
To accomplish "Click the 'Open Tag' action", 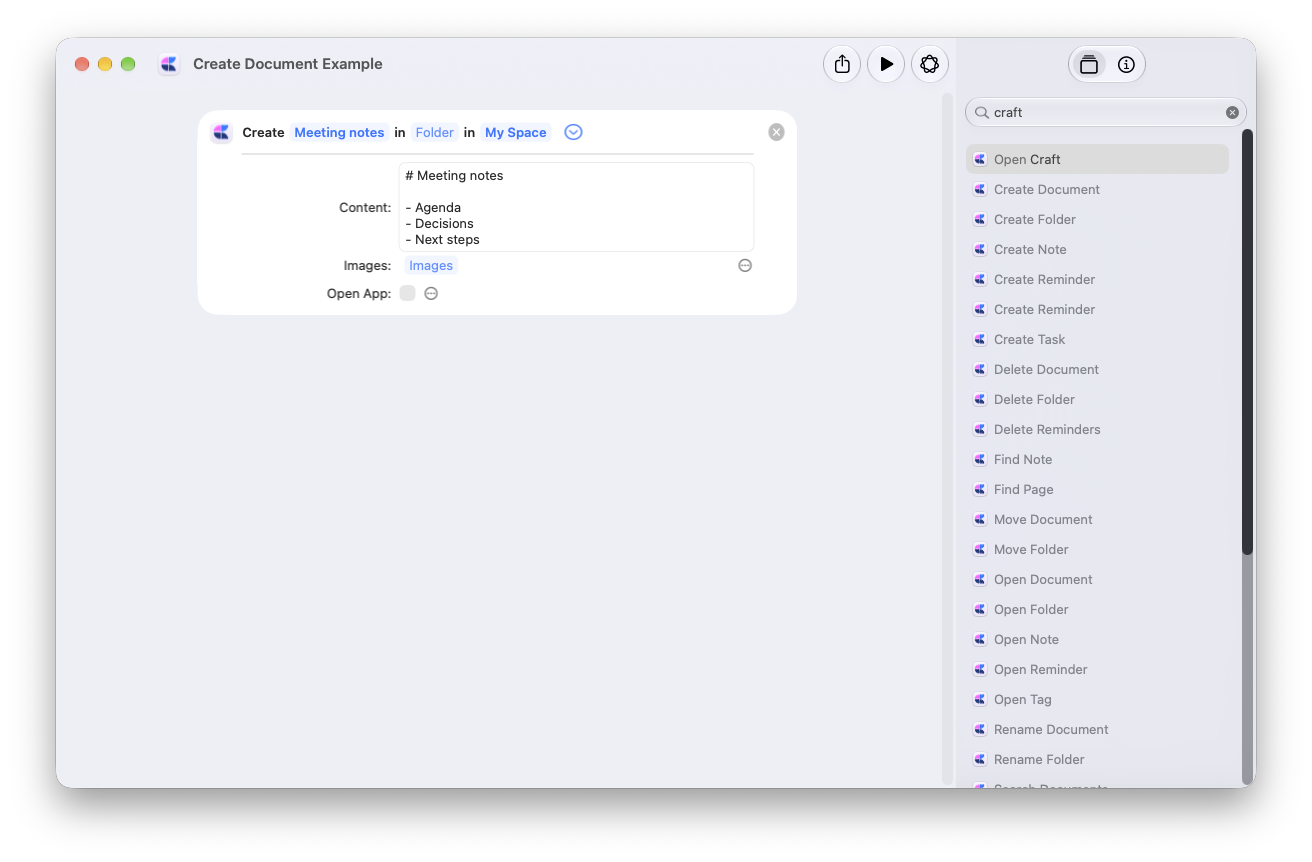I will (1097, 699).
